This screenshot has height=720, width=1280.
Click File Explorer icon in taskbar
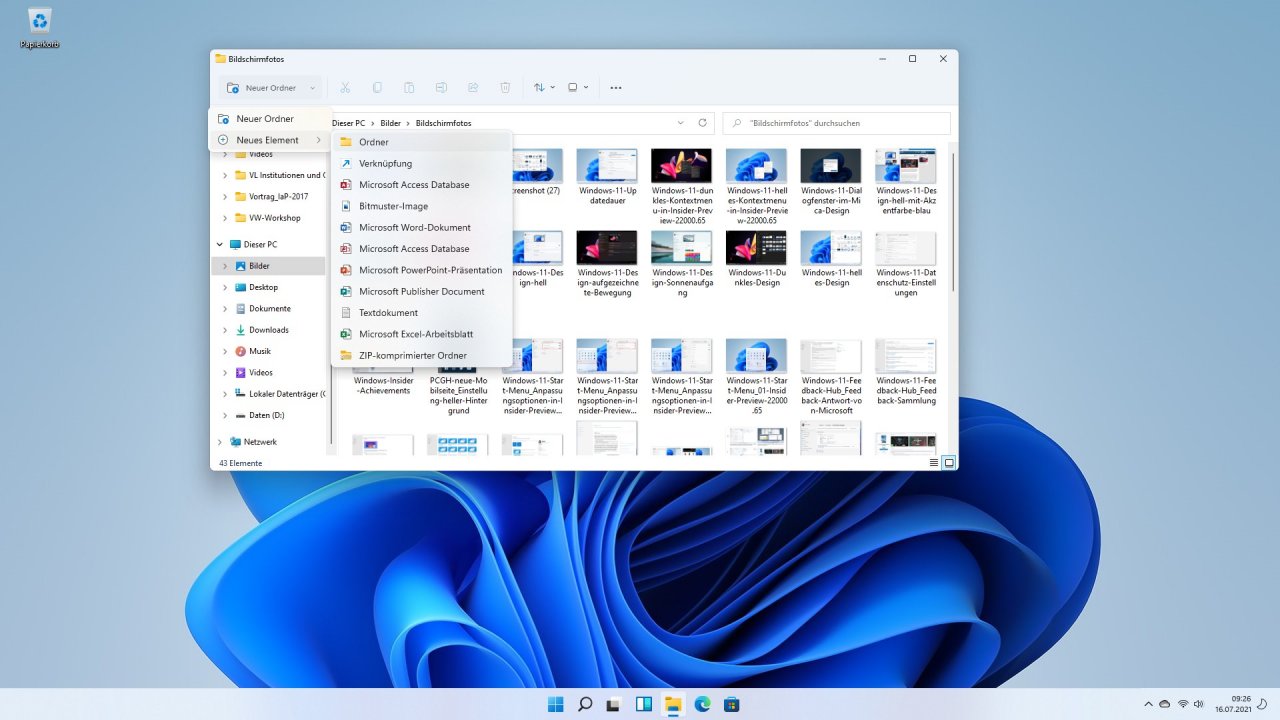coord(673,704)
